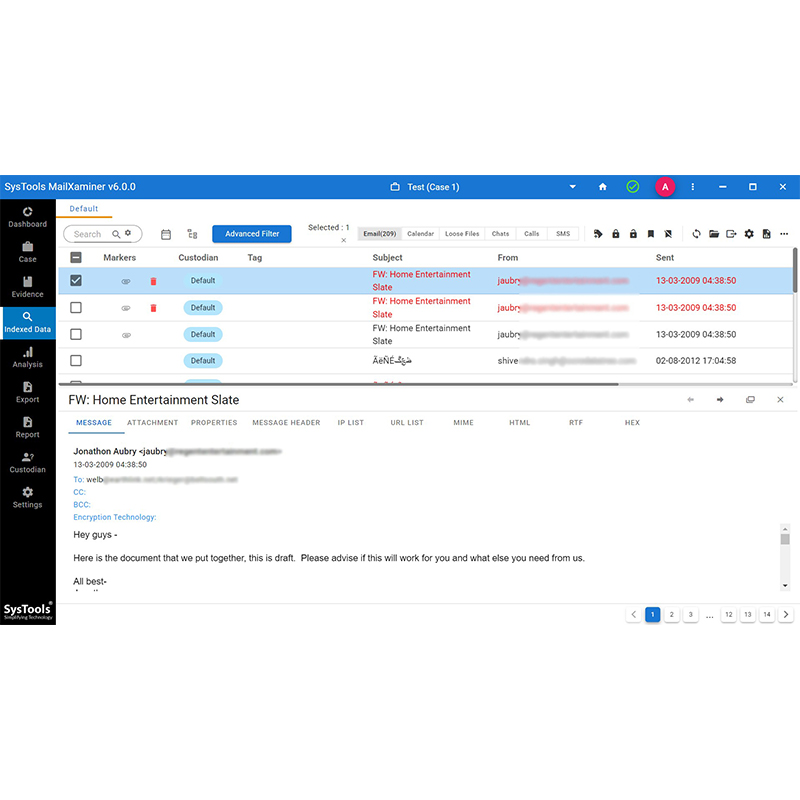Open the Export section in sidebar
The image size is (800, 800).
tap(28, 393)
